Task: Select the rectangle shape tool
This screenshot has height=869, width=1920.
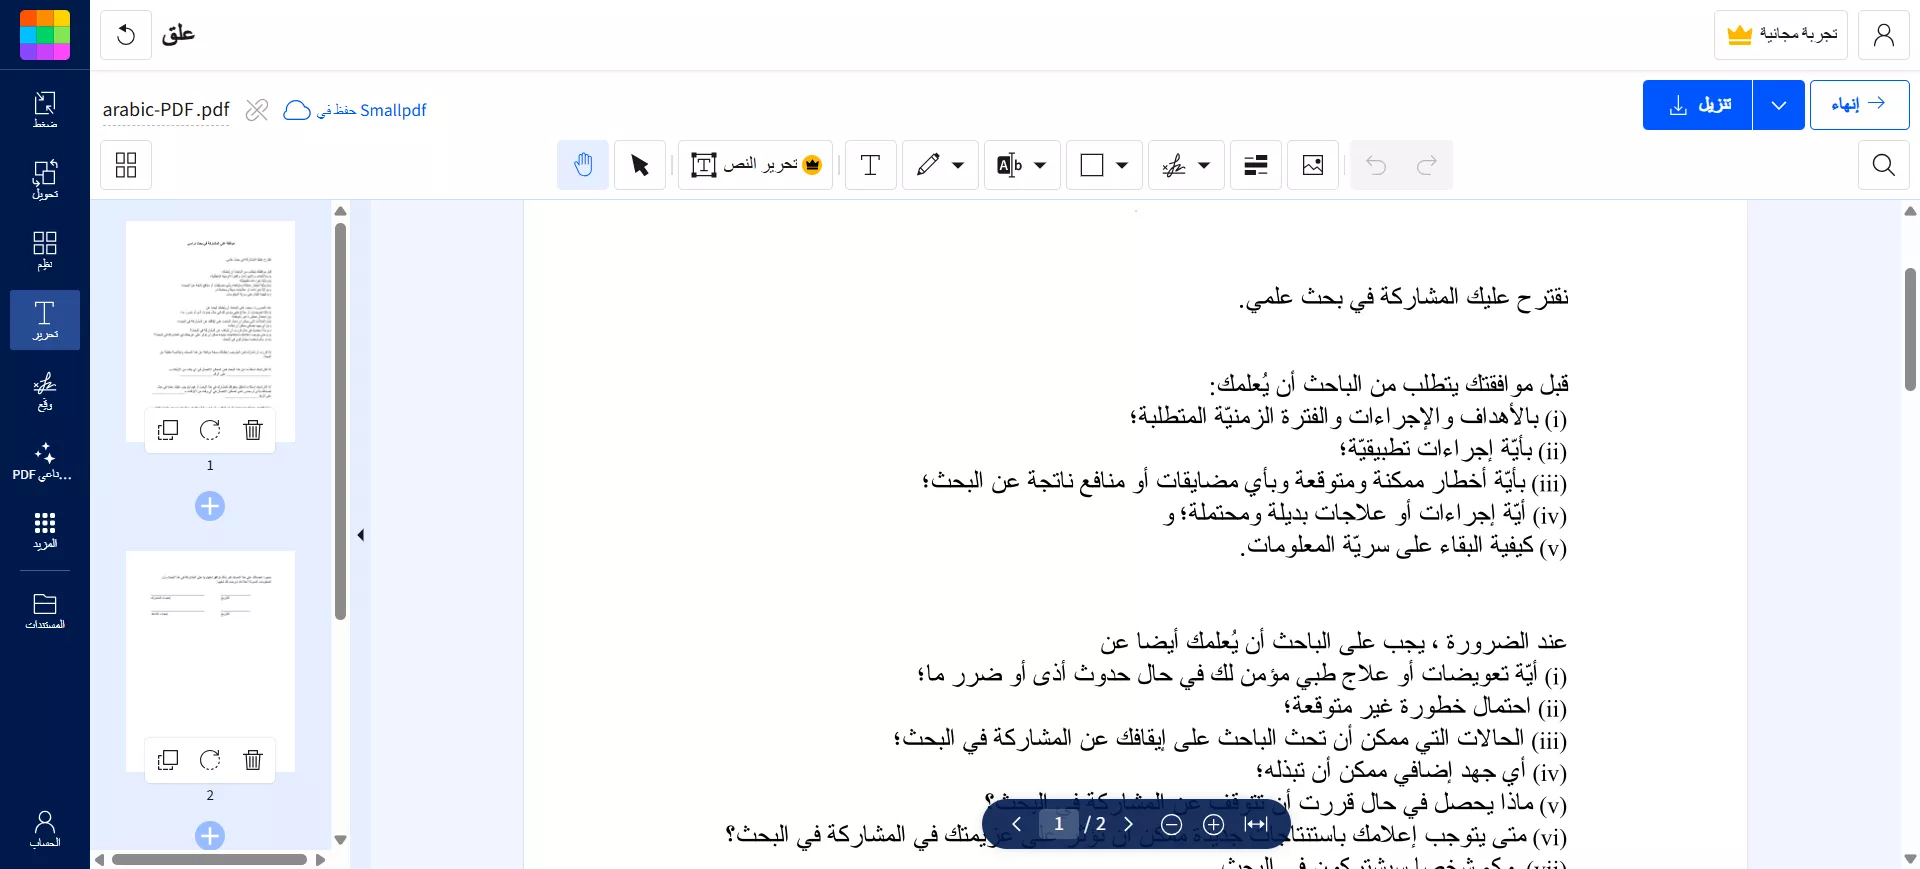Action: [1092, 165]
